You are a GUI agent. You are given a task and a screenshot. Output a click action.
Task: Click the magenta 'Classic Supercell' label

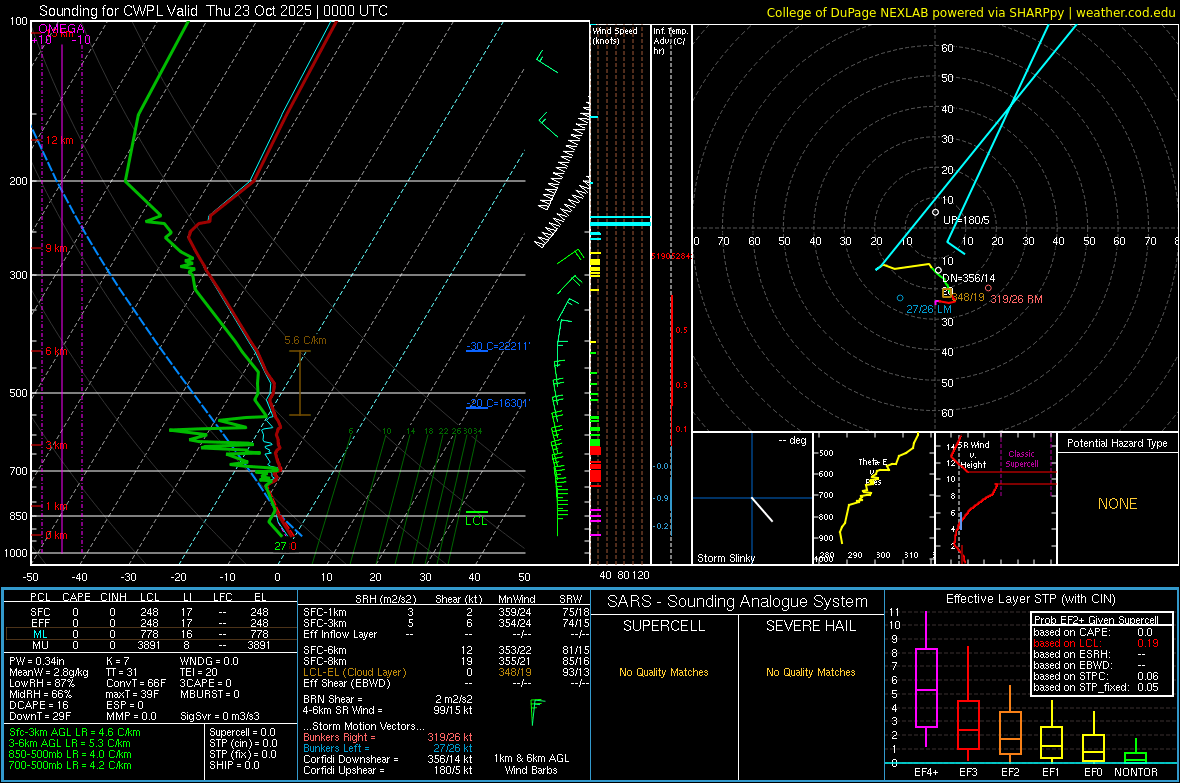[1022, 459]
